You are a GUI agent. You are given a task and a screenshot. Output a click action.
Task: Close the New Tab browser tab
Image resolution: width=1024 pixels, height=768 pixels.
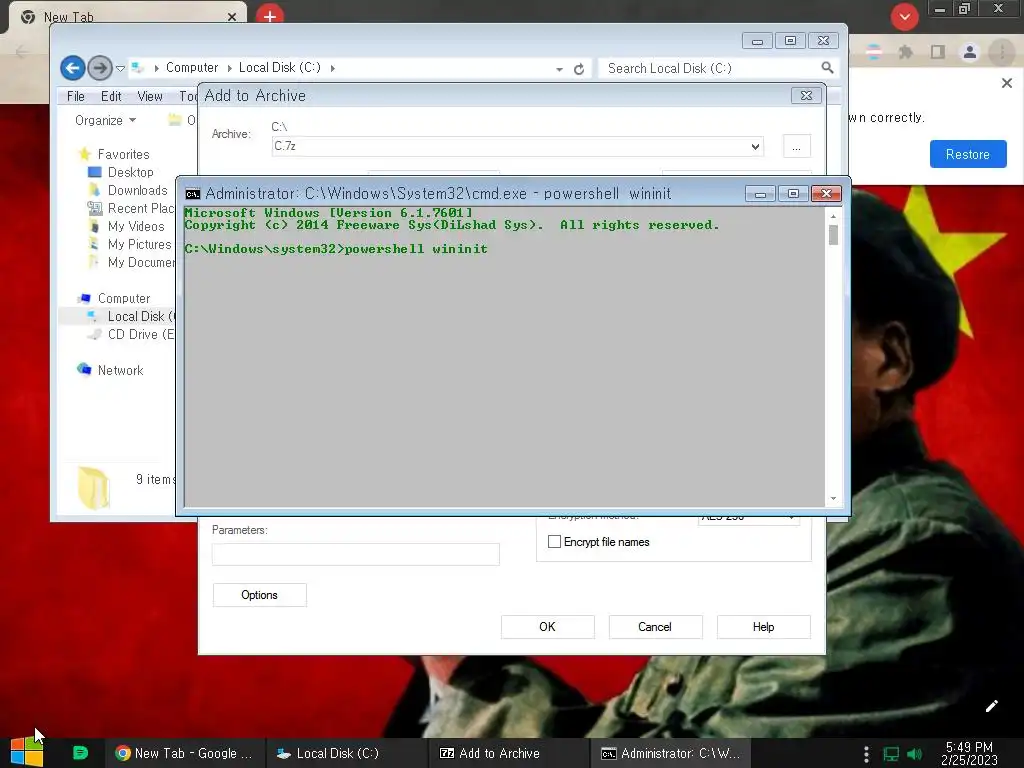click(x=232, y=17)
